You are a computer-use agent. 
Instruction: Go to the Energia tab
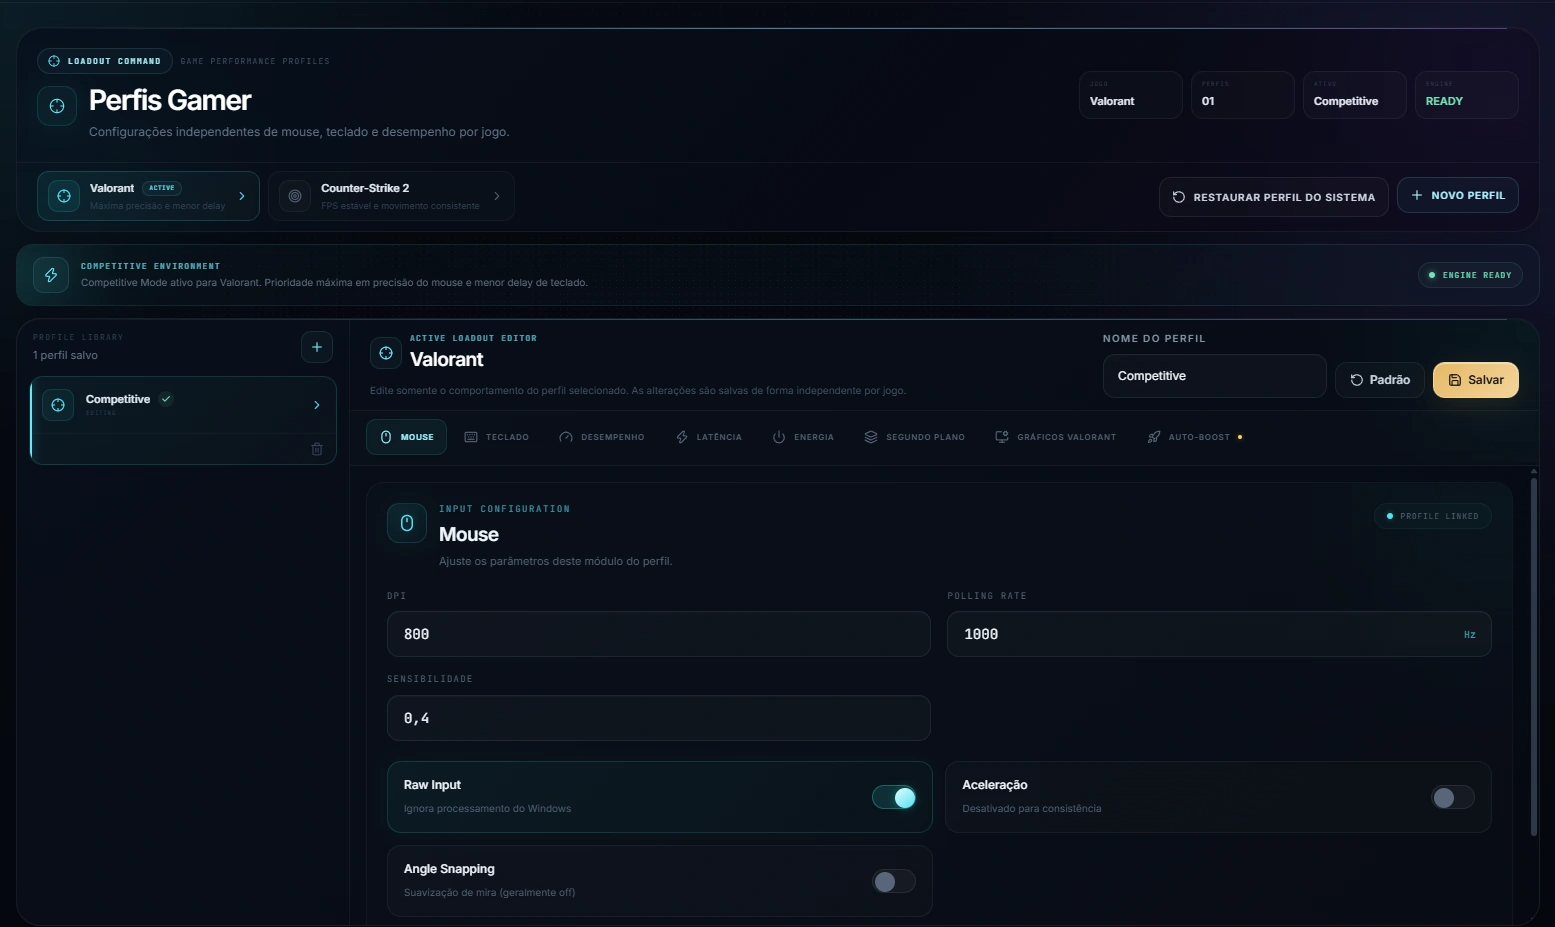point(803,437)
